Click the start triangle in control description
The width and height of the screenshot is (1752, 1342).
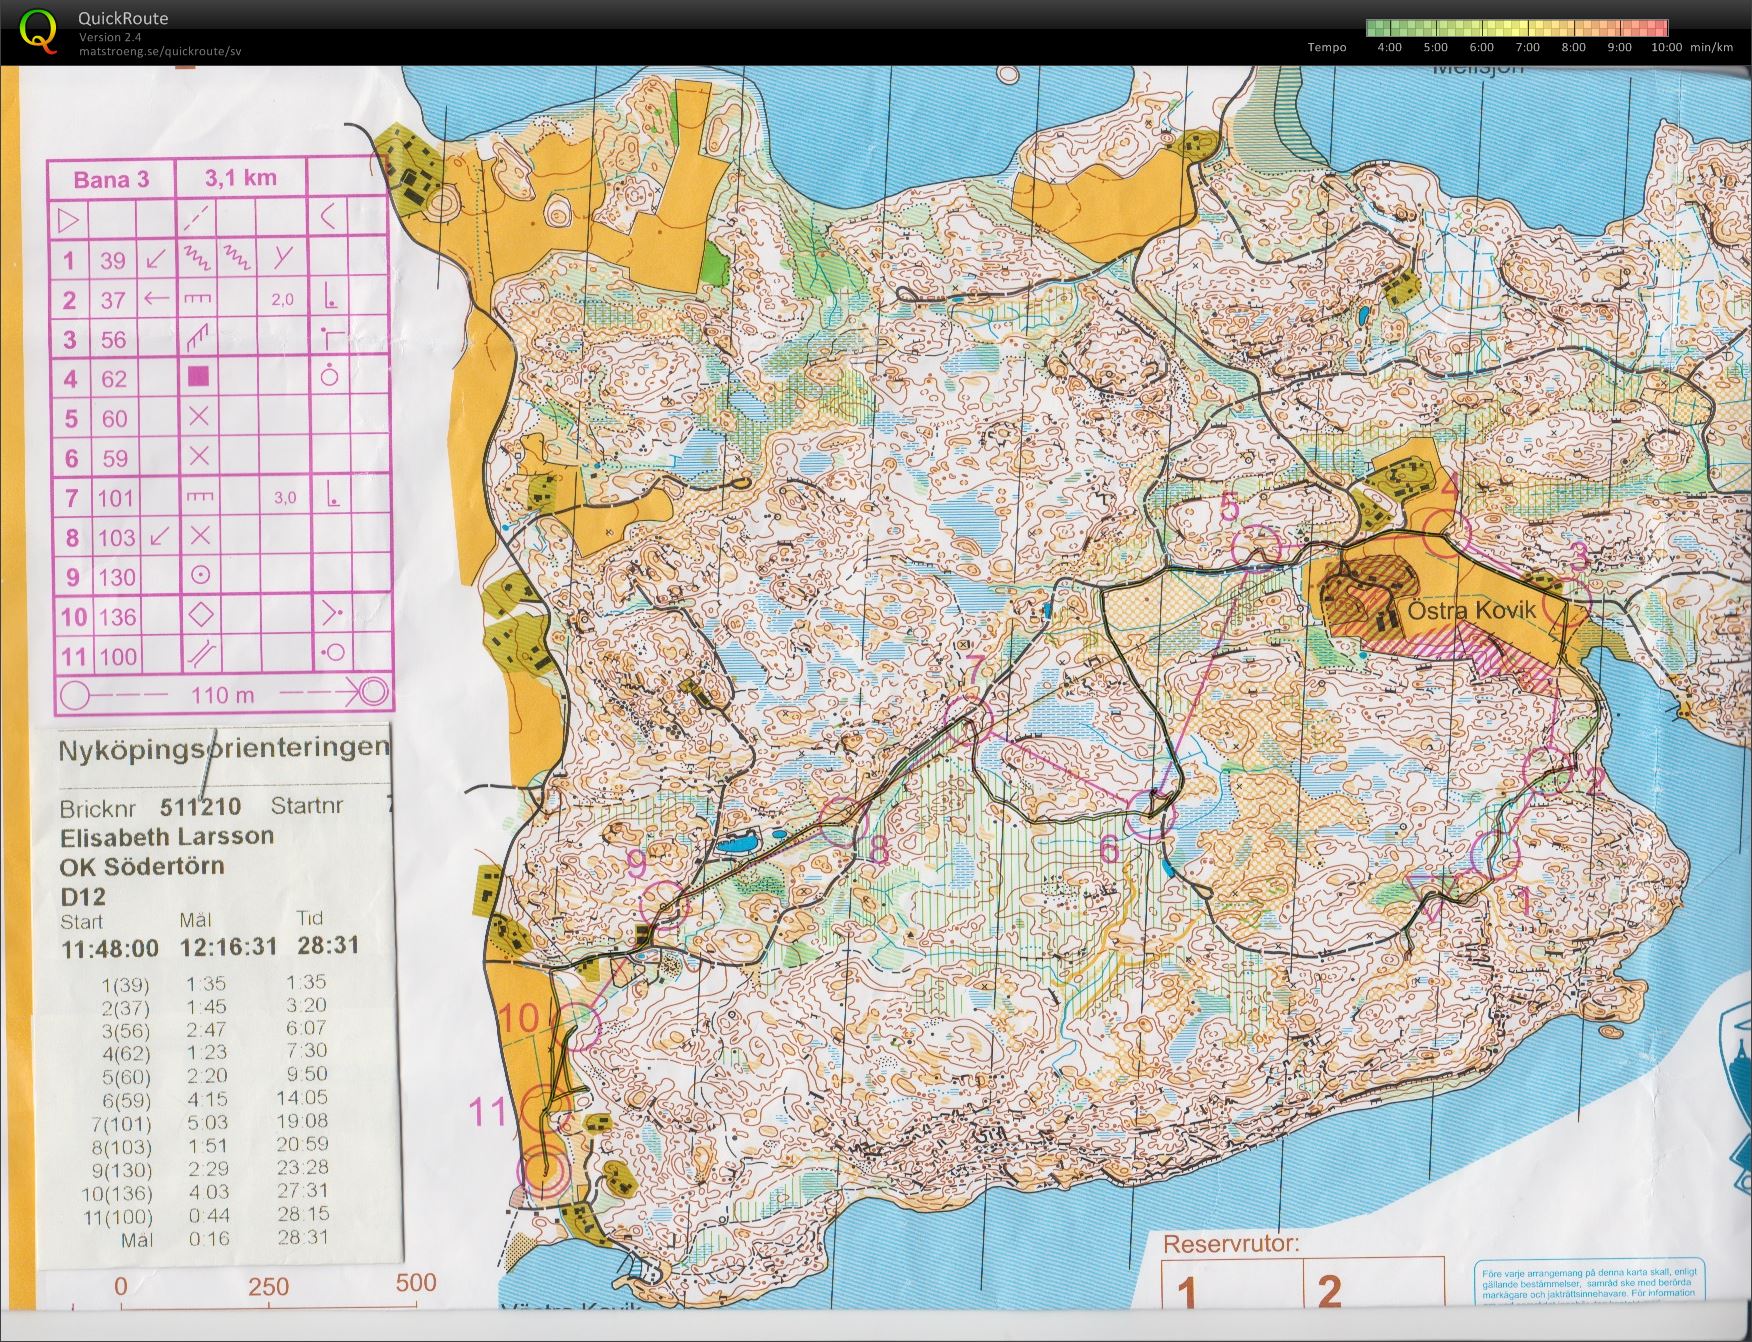69,218
